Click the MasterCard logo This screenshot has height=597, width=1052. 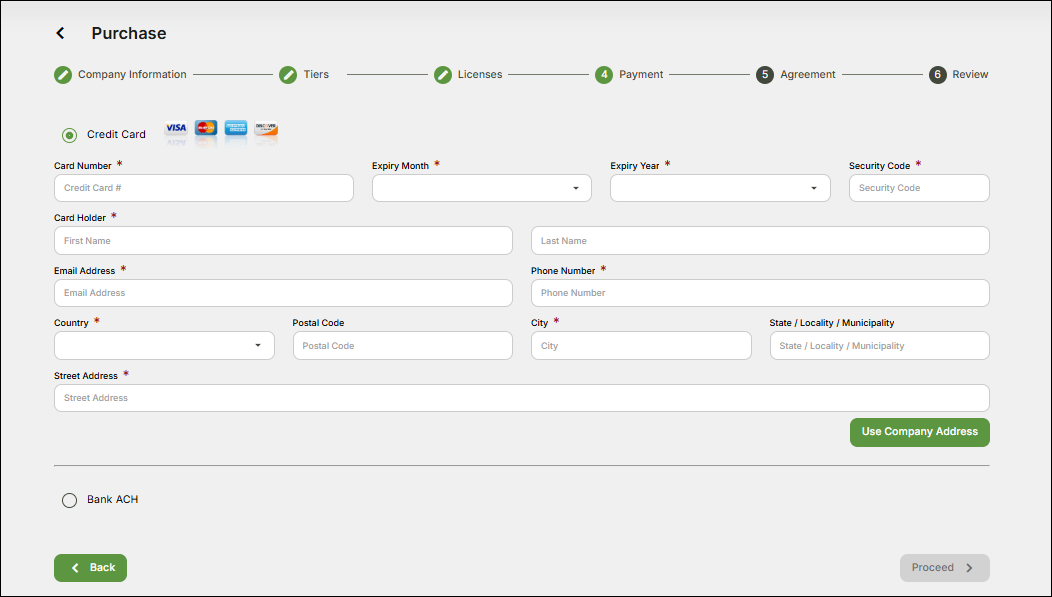206,128
